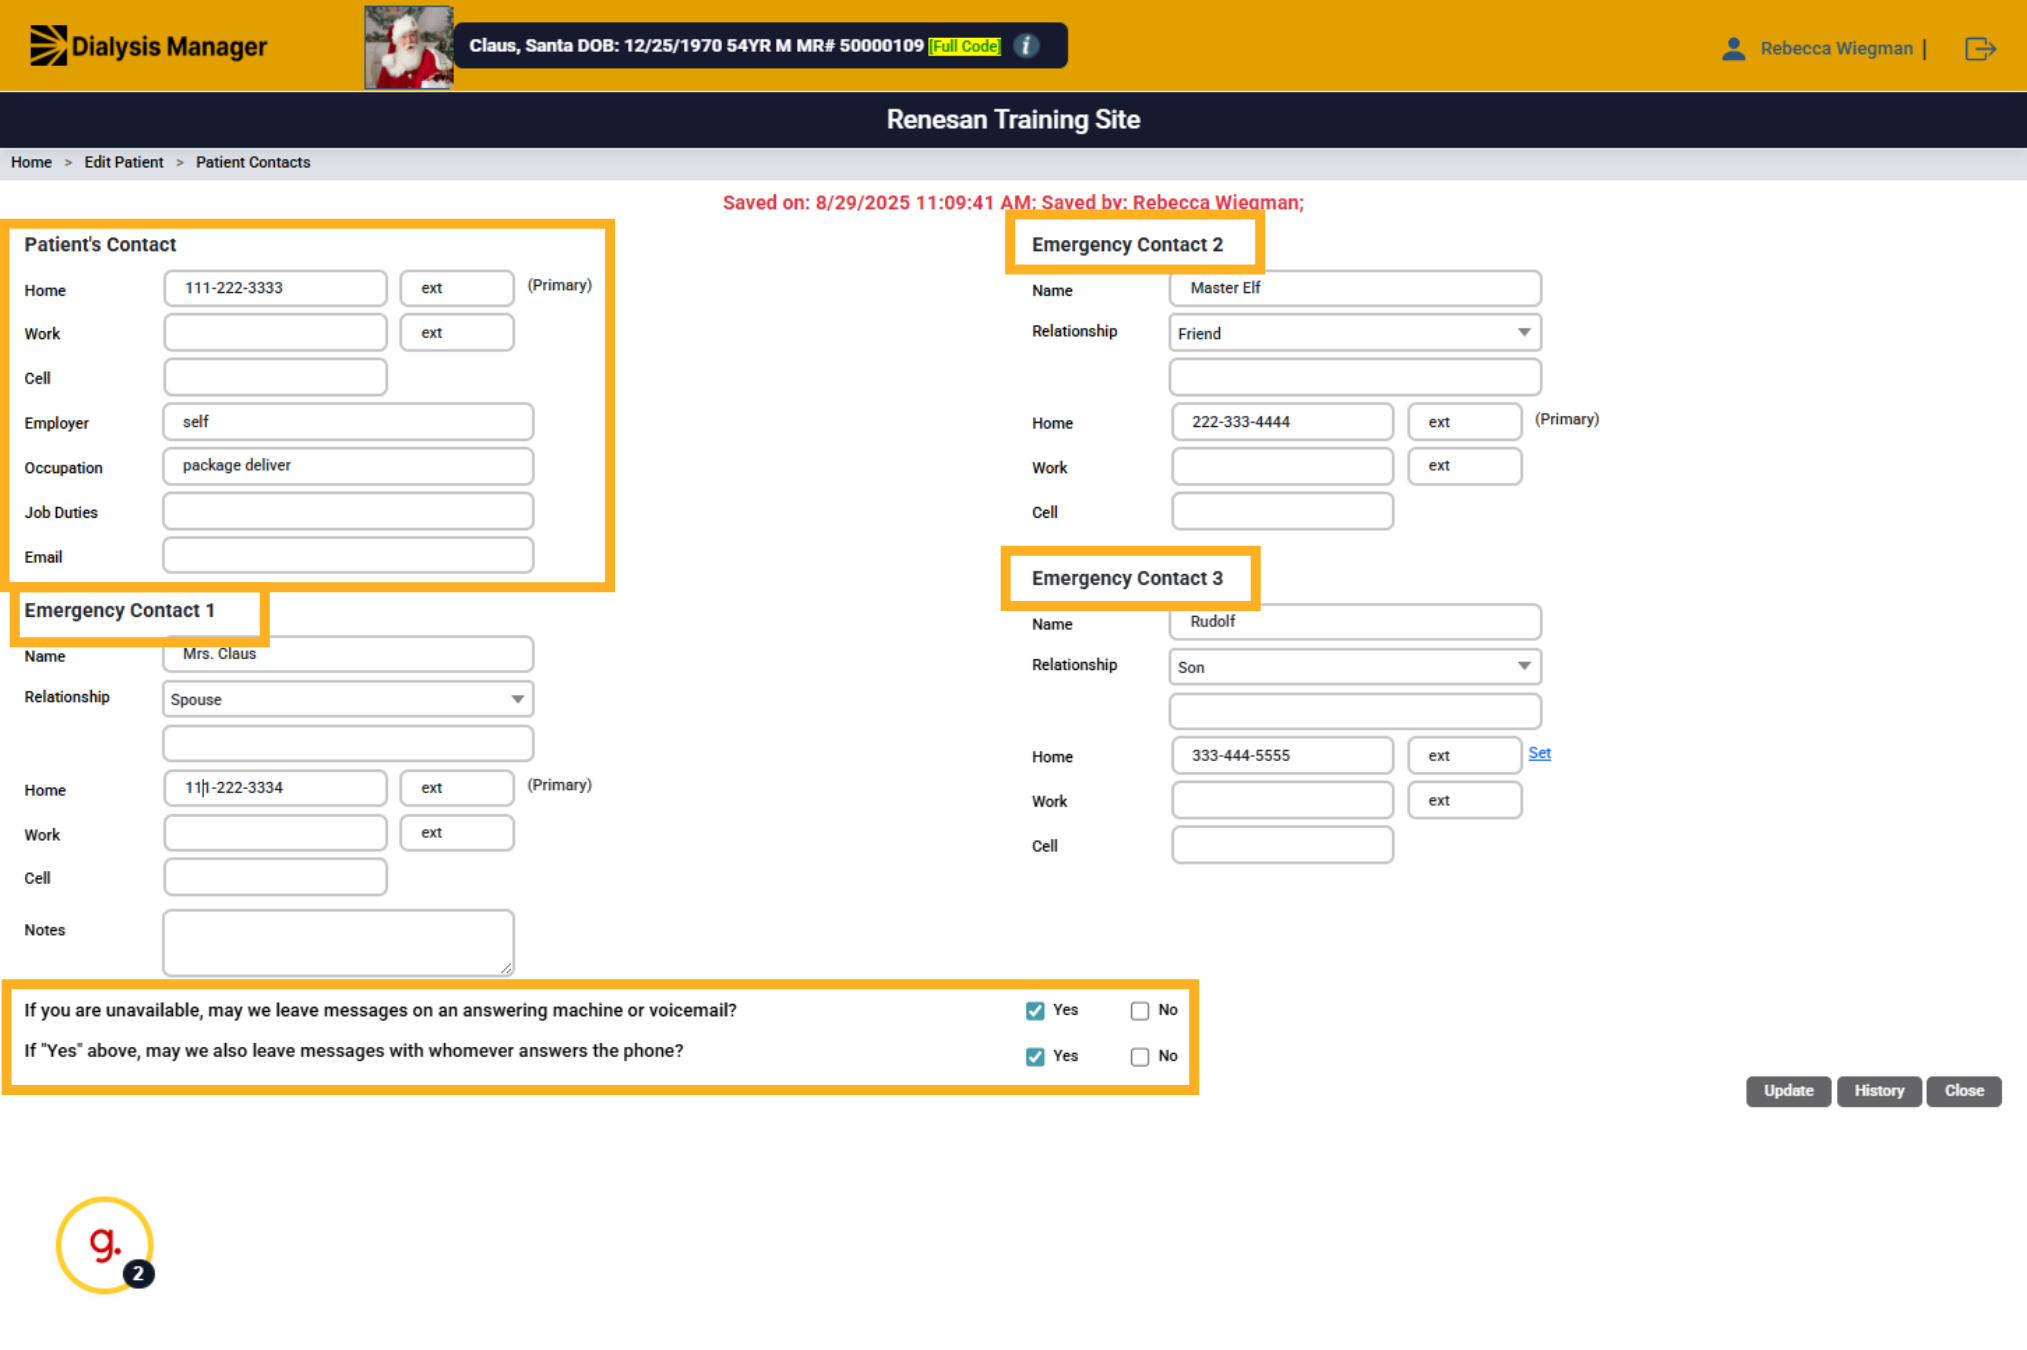Check No for messages with whomever answers
Screen dimensions: 2027x1350
click(x=1139, y=1057)
